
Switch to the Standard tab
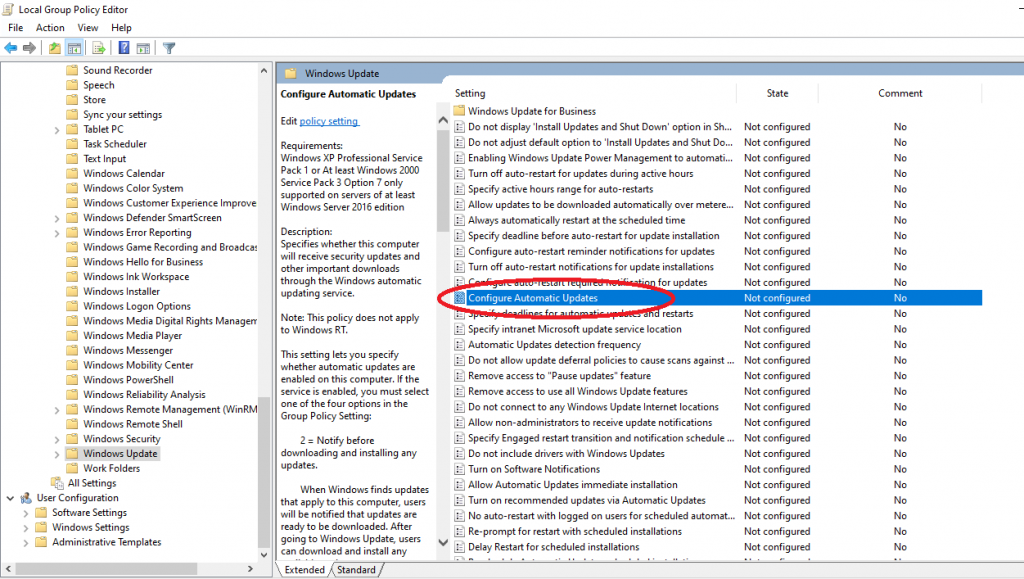point(356,569)
